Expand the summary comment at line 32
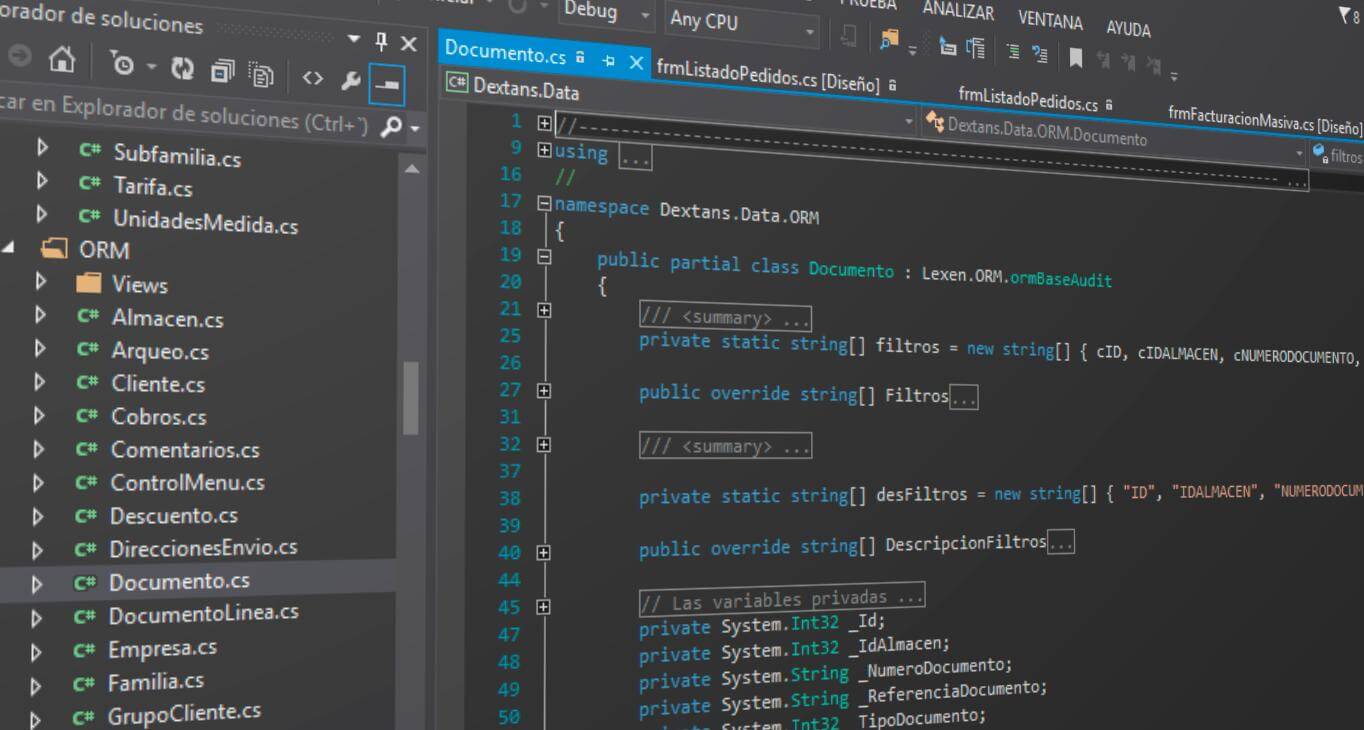Screen dimensions: 1364x730 pos(544,445)
